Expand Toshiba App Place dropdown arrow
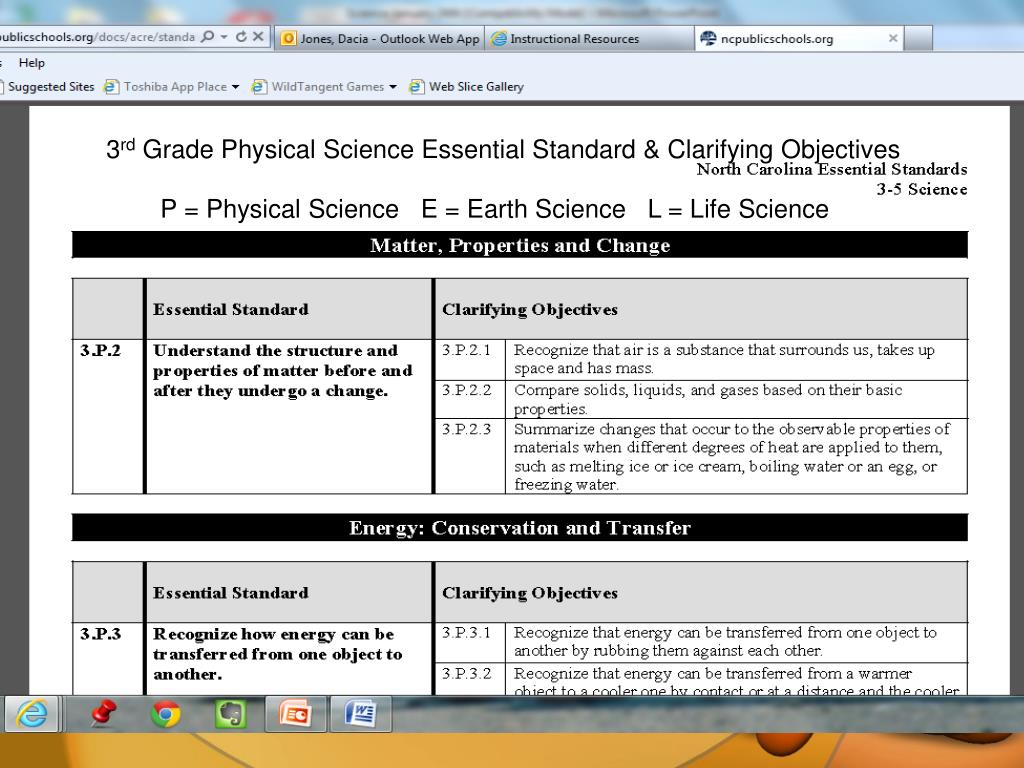 [235, 87]
